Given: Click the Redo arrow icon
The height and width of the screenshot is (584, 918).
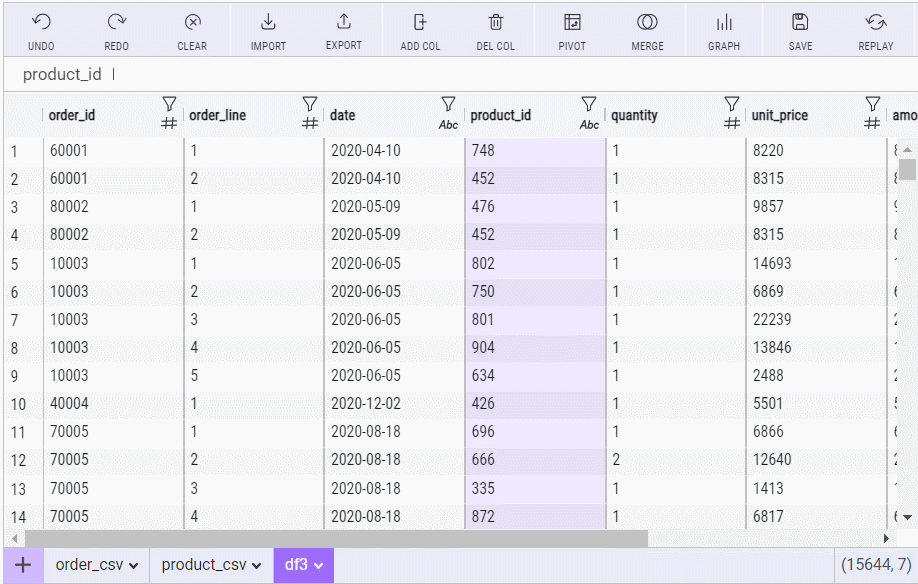Looking at the screenshot, I should (x=117, y=23).
